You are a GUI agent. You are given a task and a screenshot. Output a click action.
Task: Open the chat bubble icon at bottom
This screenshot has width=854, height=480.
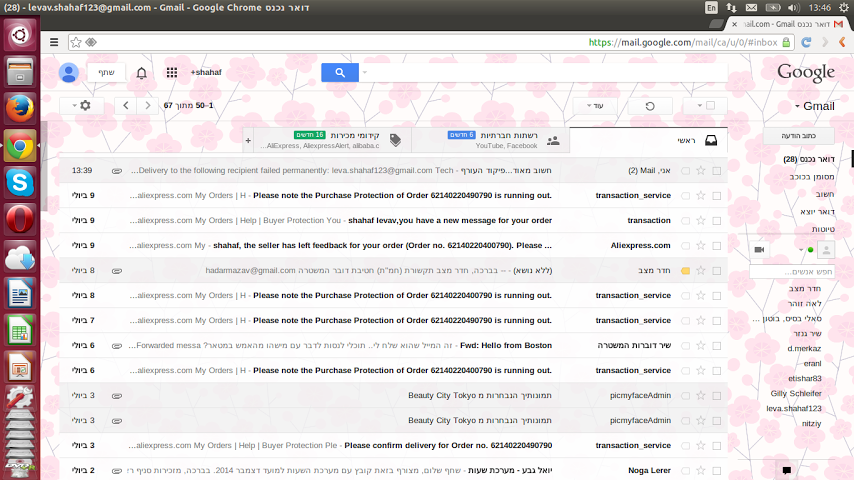click(786, 470)
